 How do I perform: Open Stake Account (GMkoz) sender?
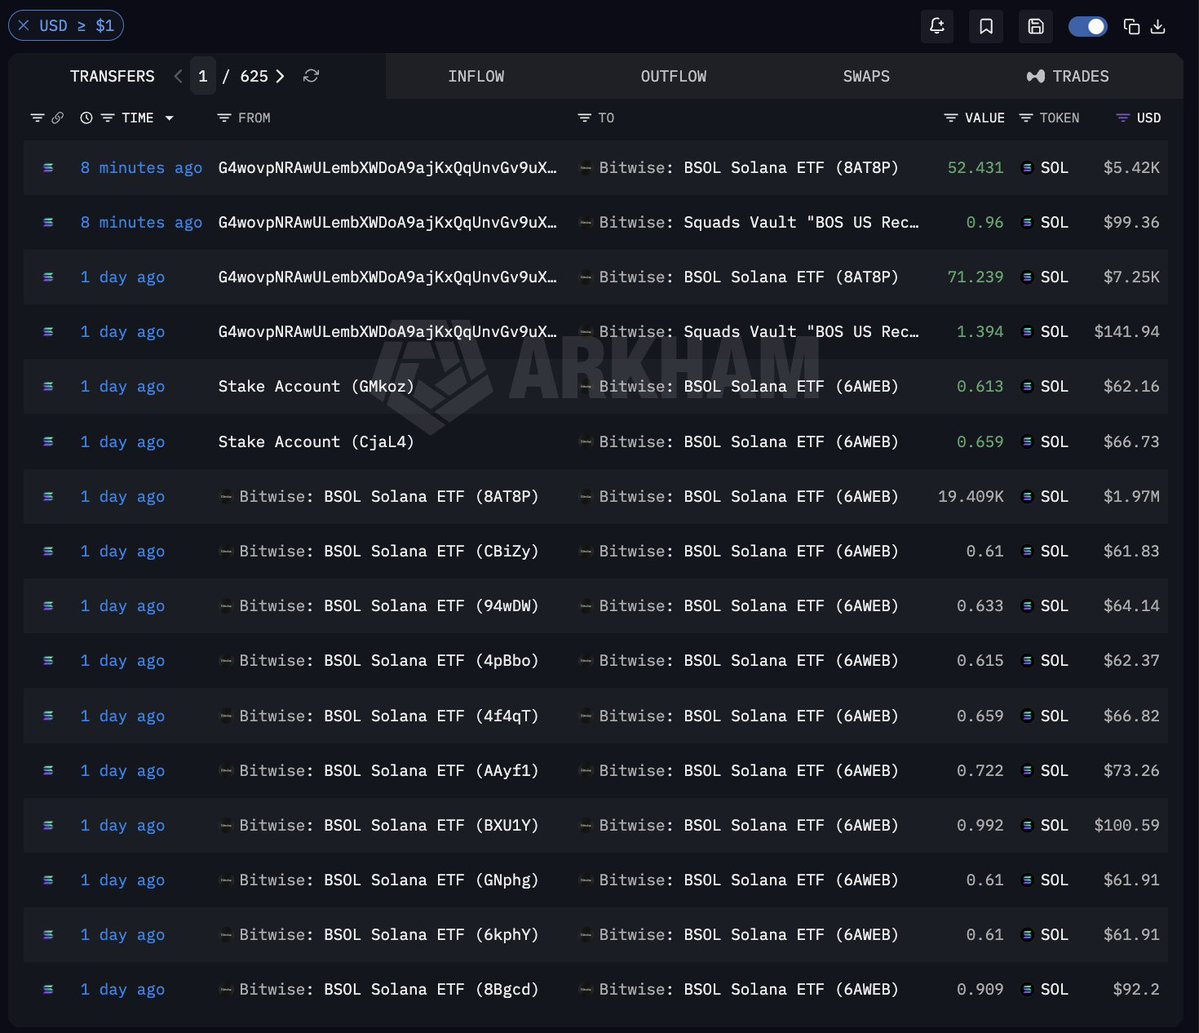point(316,386)
